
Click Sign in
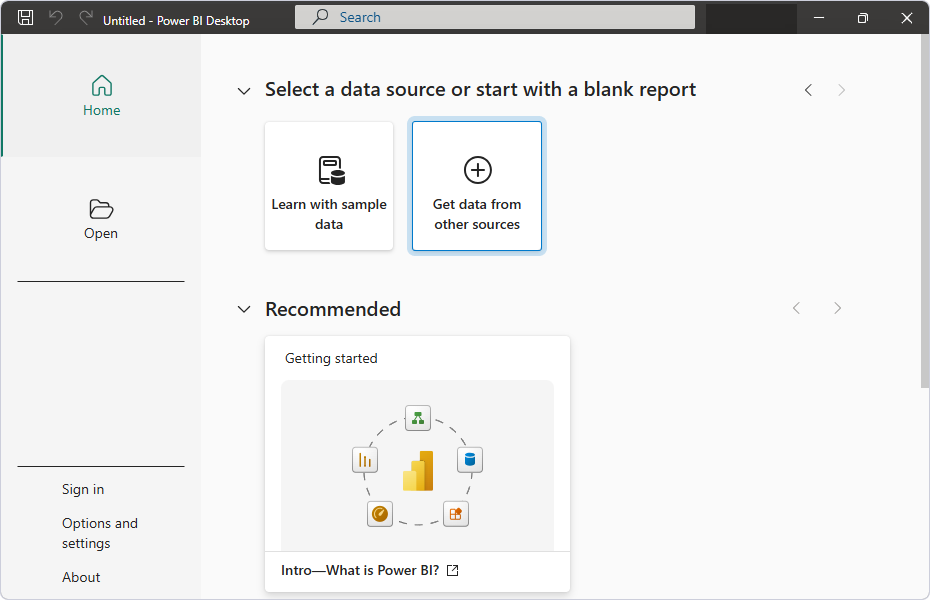[x=82, y=489]
